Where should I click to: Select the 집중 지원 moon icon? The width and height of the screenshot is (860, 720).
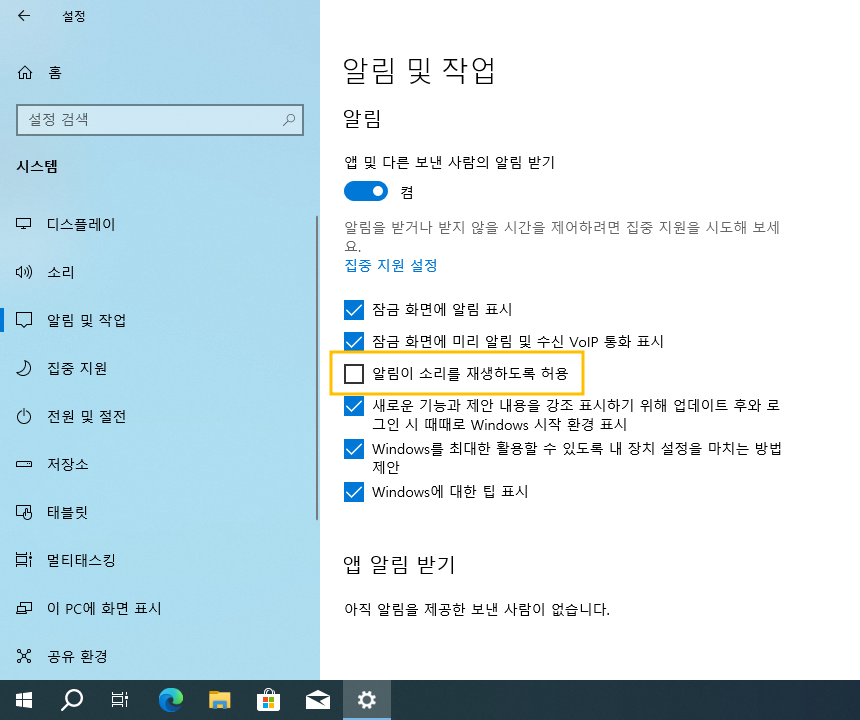point(24,368)
